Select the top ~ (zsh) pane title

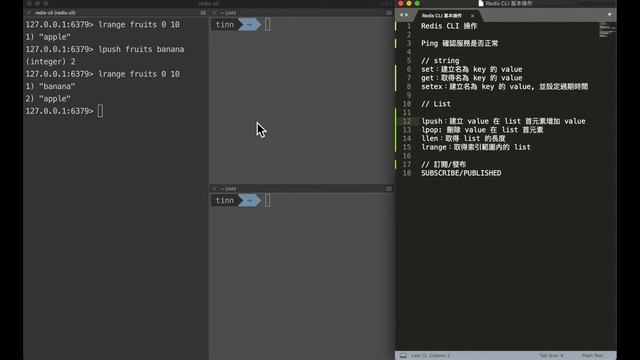pos(229,13)
